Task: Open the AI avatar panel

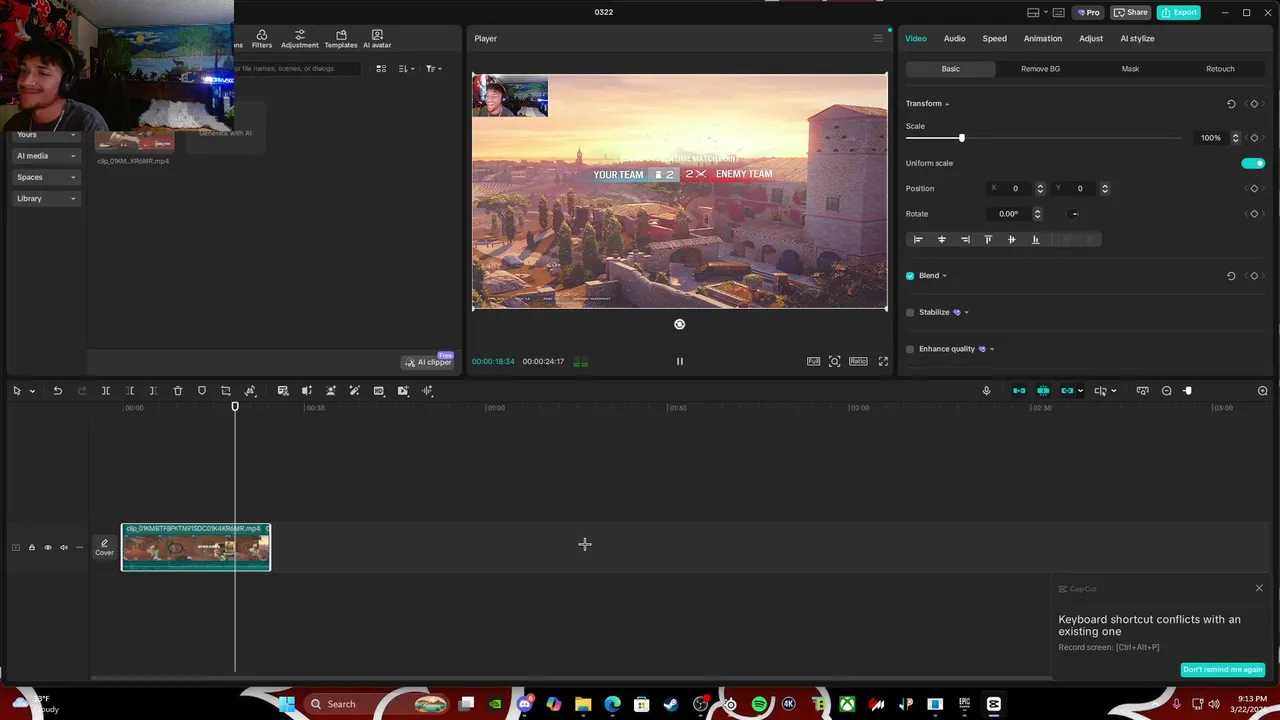Action: click(x=377, y=39)
